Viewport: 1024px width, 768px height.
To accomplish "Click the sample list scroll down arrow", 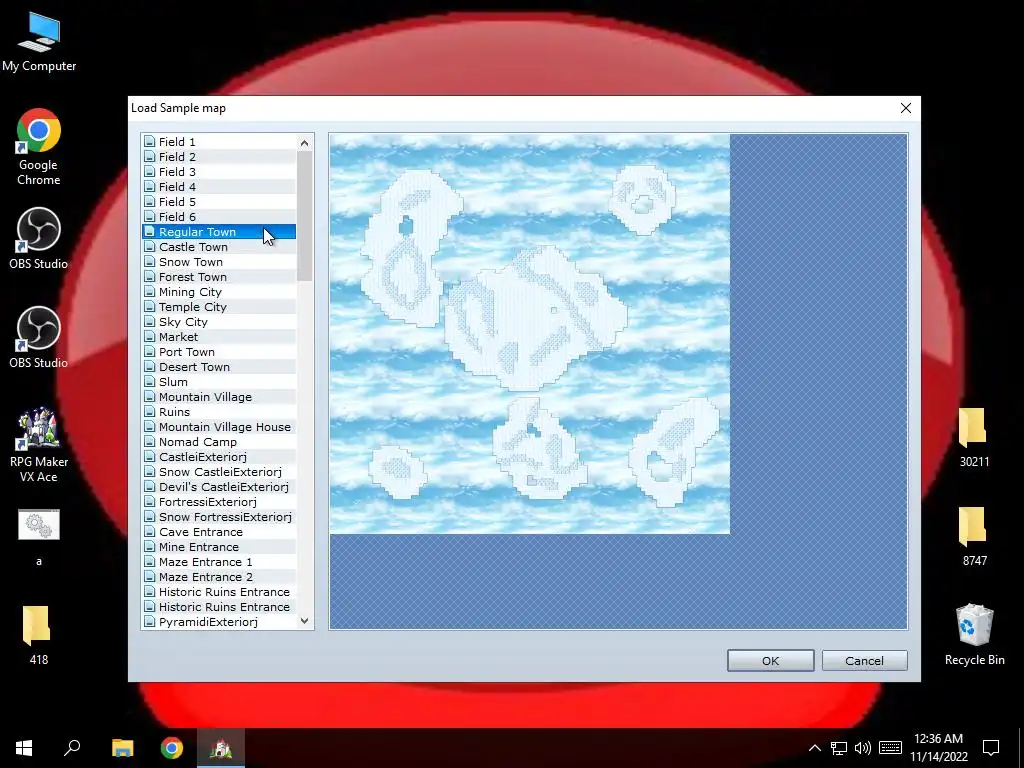I will click(x=304, y=621).
